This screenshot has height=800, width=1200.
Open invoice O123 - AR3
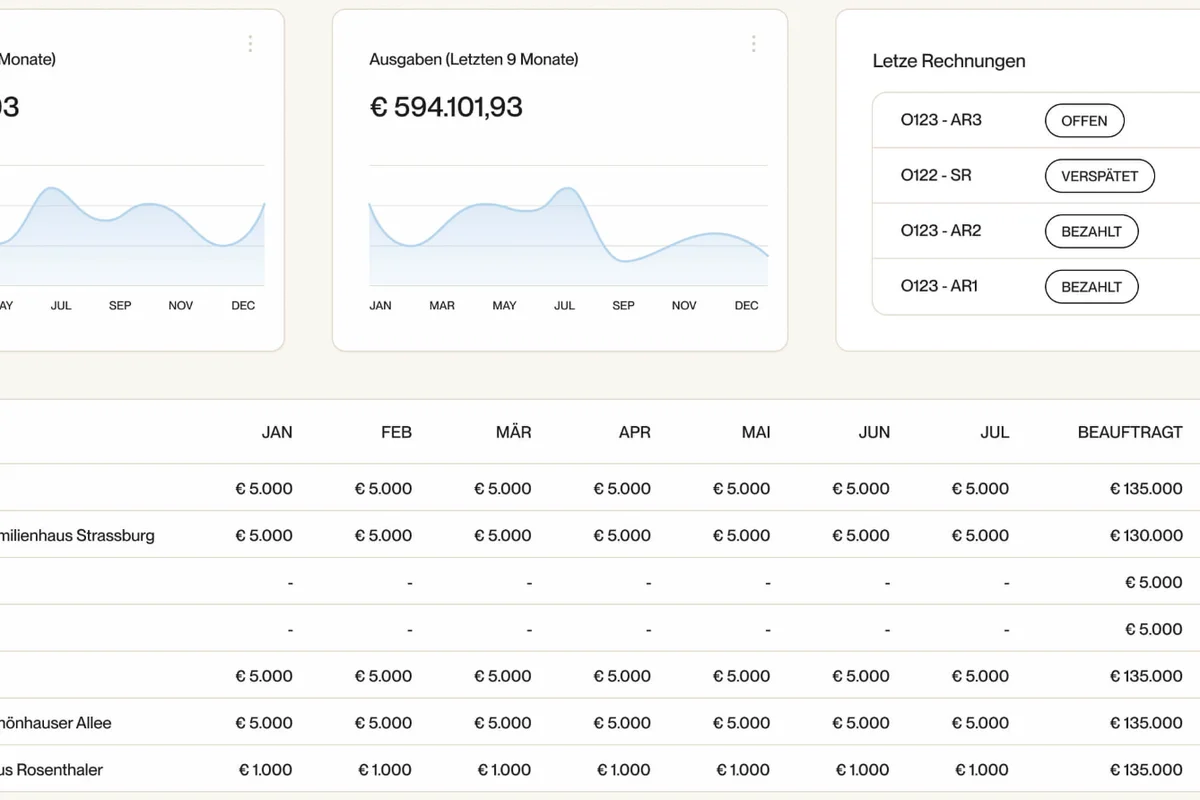click(941, 120)
